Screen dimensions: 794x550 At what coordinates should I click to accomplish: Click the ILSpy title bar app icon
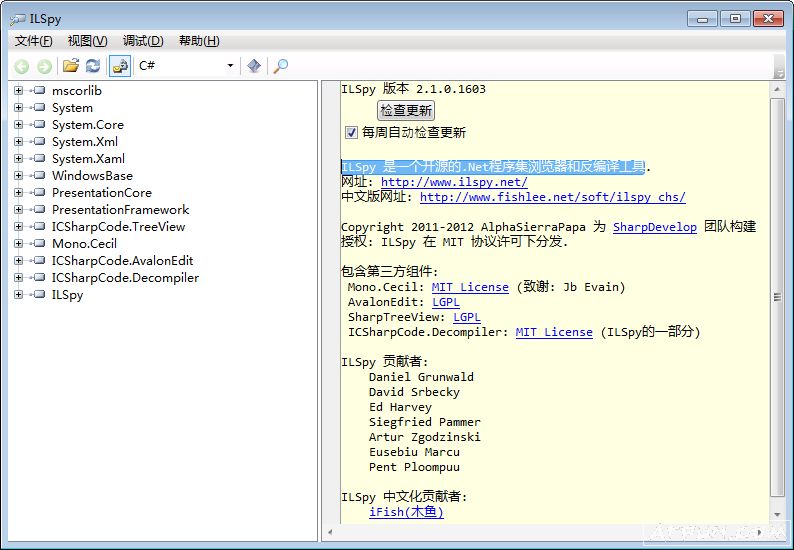click(18, 19)
